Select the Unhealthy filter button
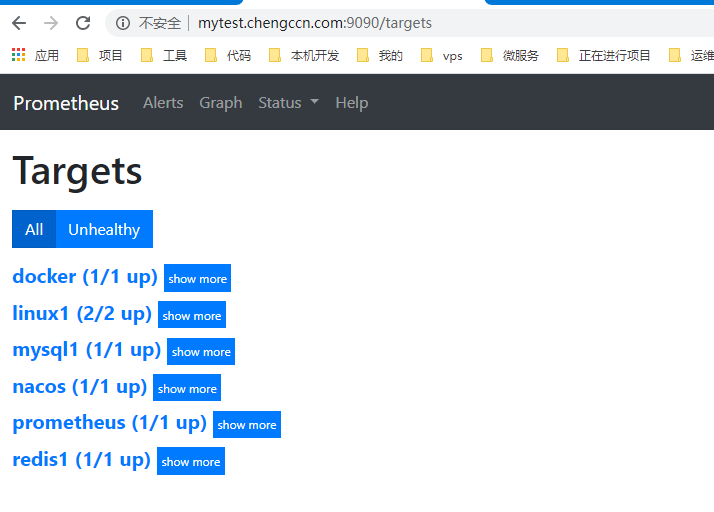 point(104,229)
